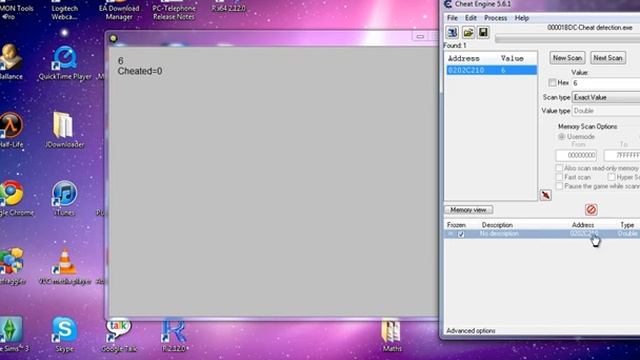Viewport: 640px width, 360px height.
Task: Open the Logitech Webcam desktop icon
Action: click(64, 11)
